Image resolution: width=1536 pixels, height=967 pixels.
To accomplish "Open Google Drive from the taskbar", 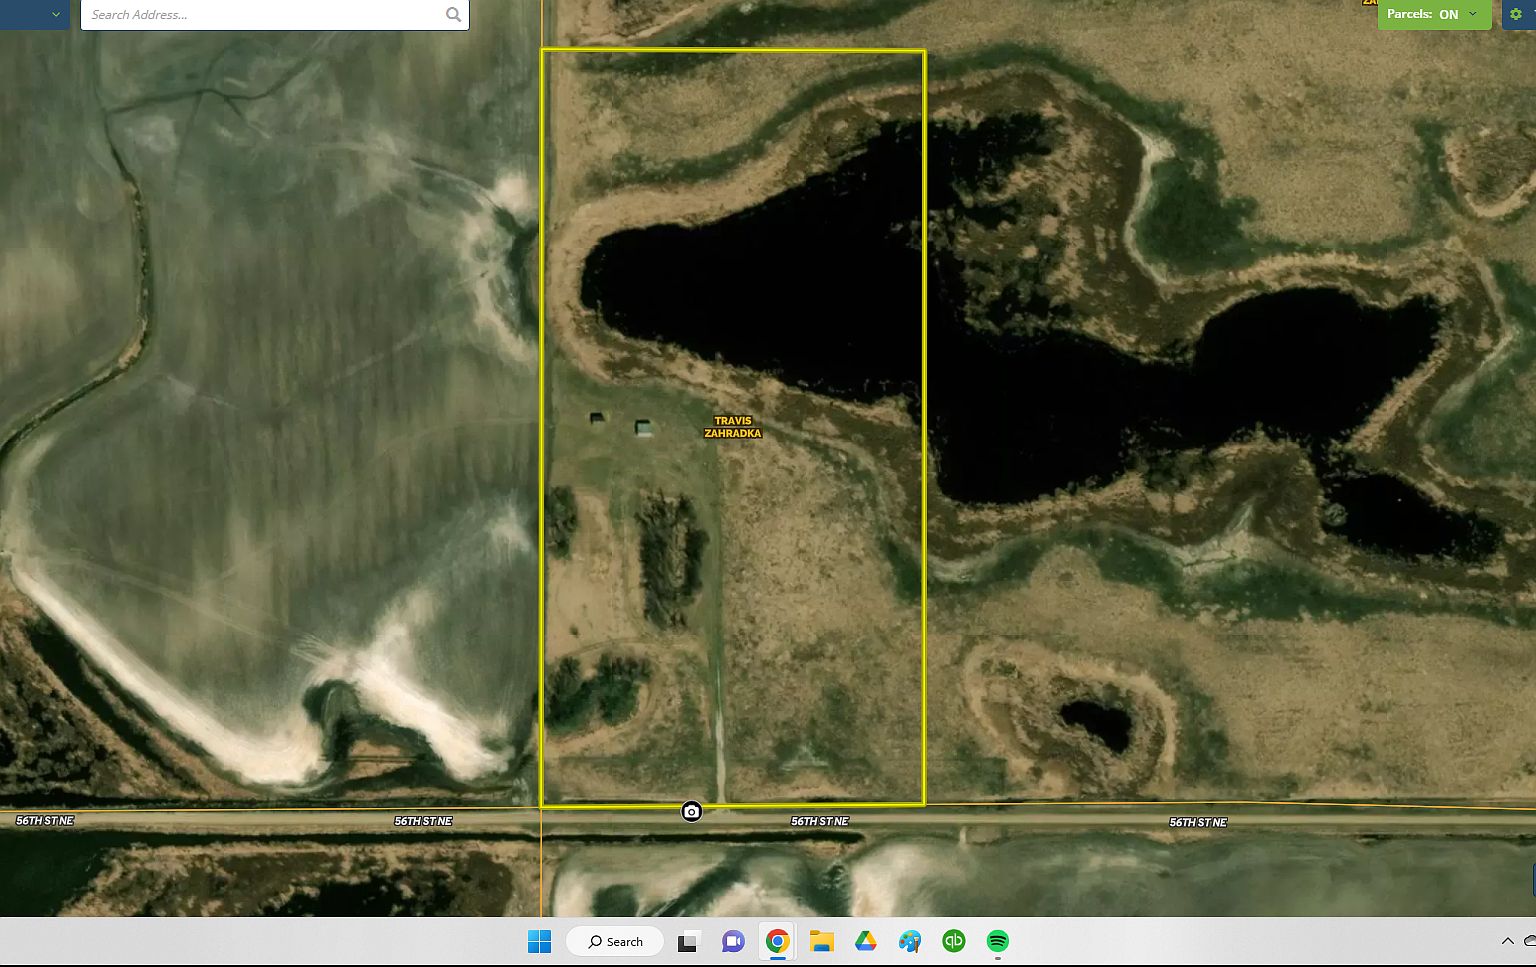I will [866, 941].
